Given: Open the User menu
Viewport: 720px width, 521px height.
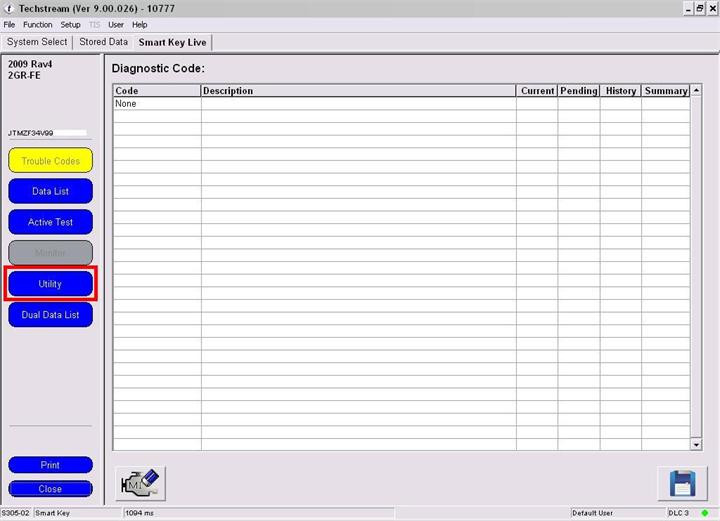Looking at the screenshot, I should coord(116,25).
